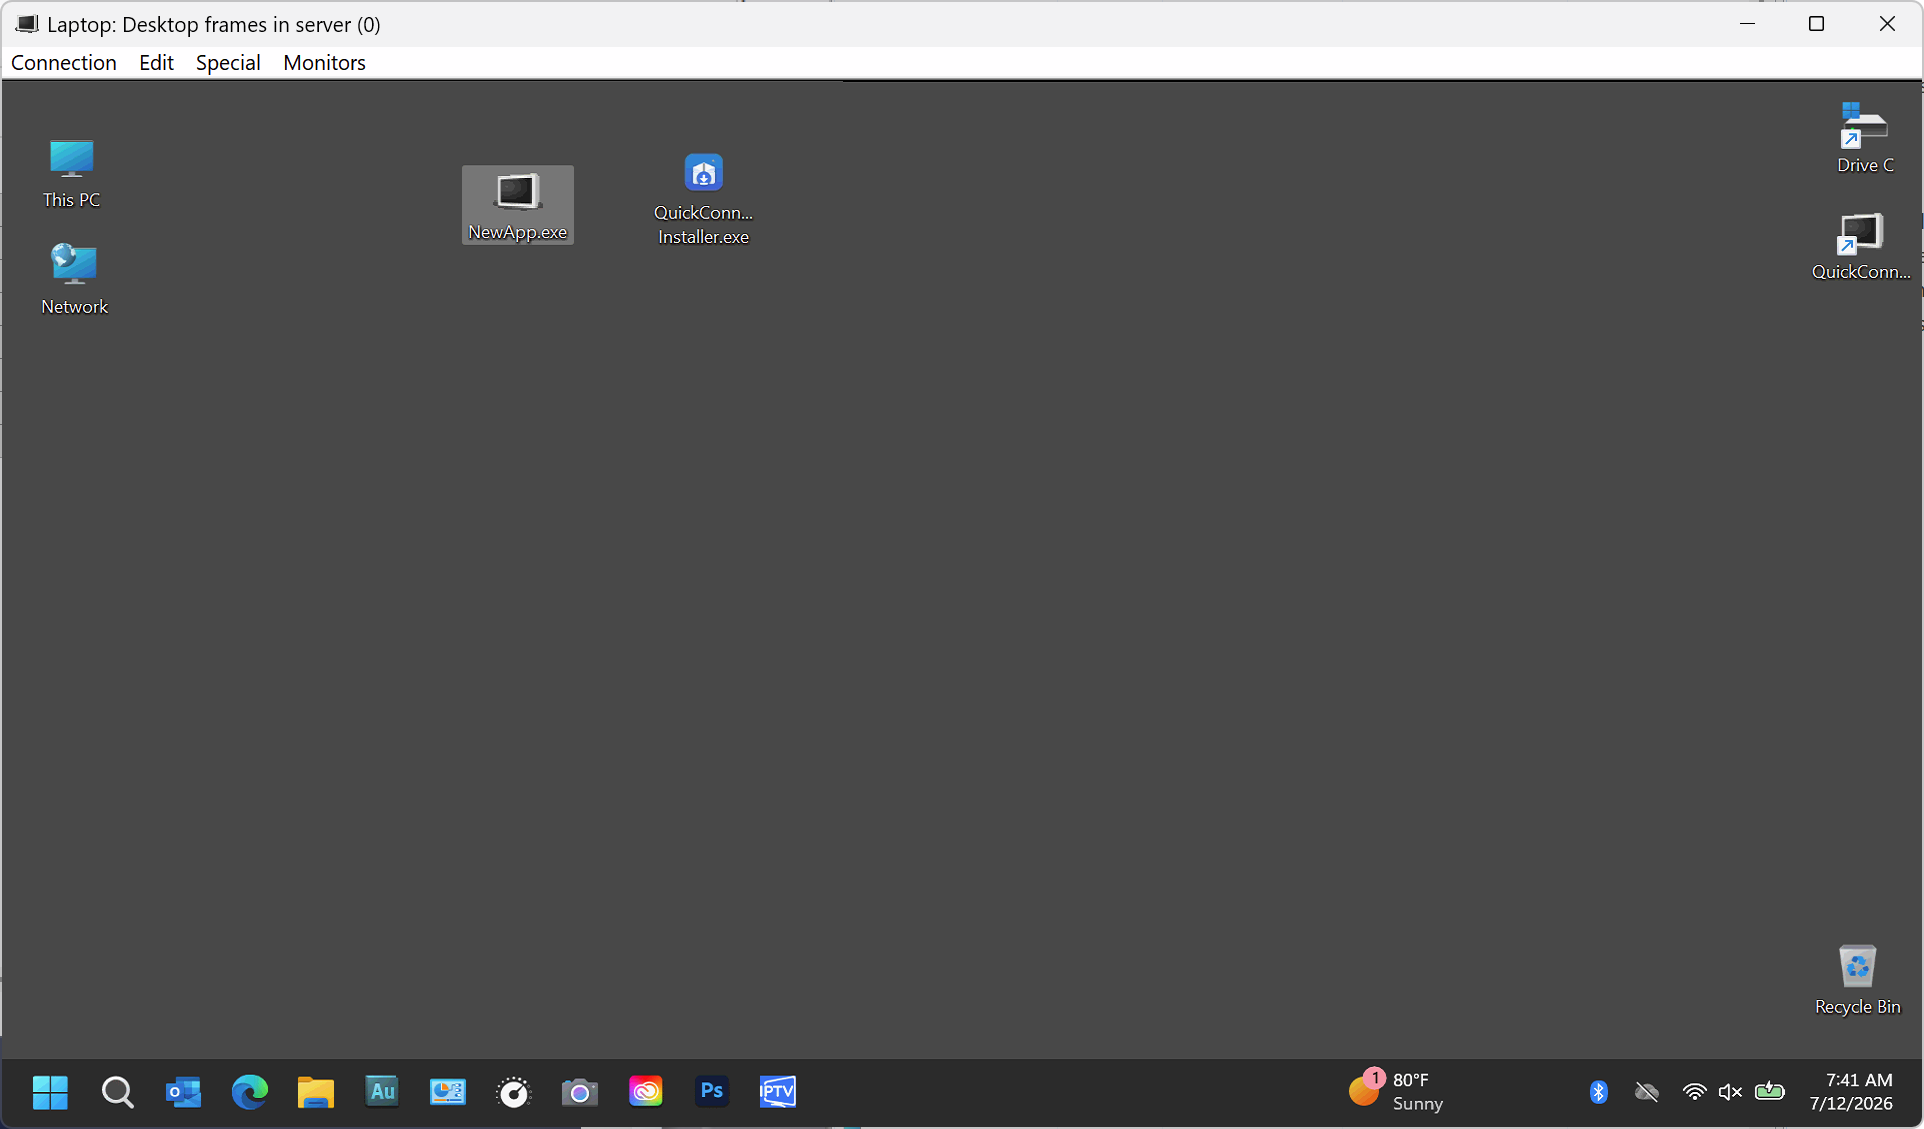Maximize the Laptop remote desktop window
This screenshot has width=1924, height=1129.
pos(1816,24)
